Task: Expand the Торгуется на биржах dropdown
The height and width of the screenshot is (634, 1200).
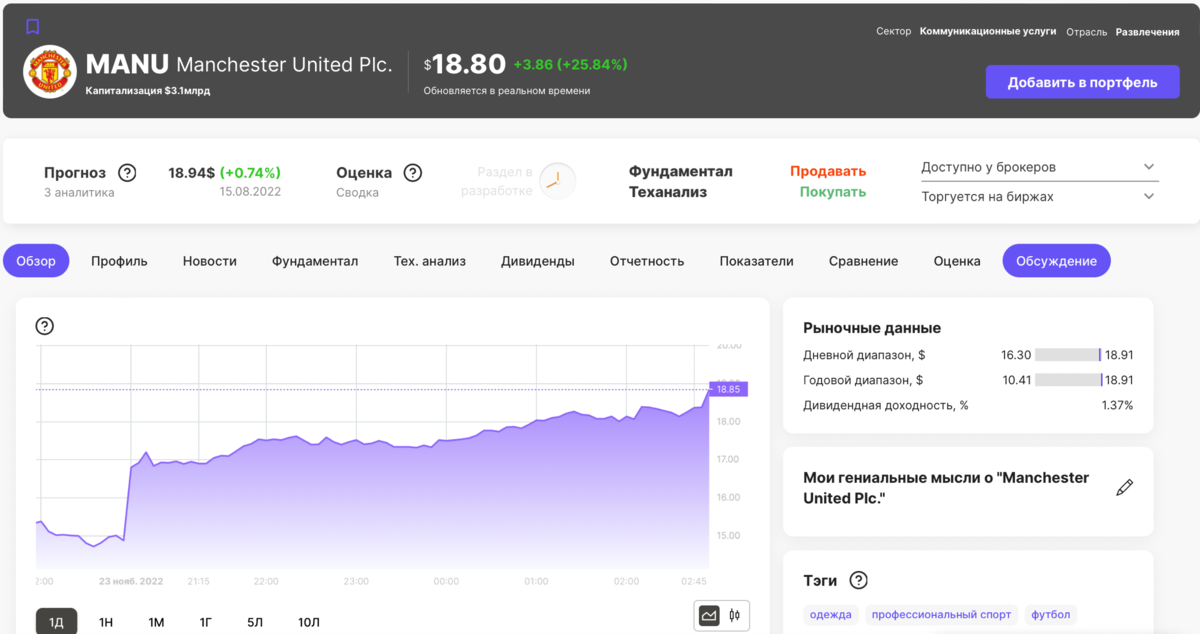Action: 1040,197
